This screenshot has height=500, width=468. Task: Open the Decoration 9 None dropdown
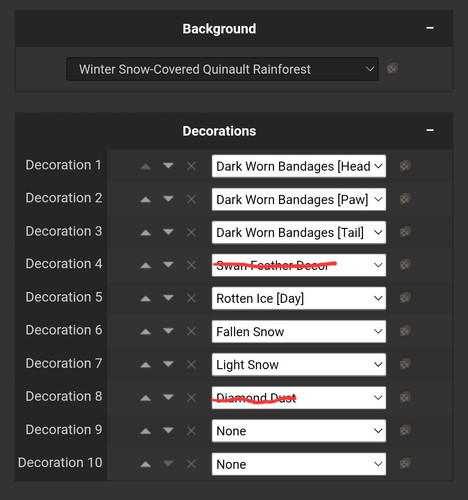pos(299,431)
